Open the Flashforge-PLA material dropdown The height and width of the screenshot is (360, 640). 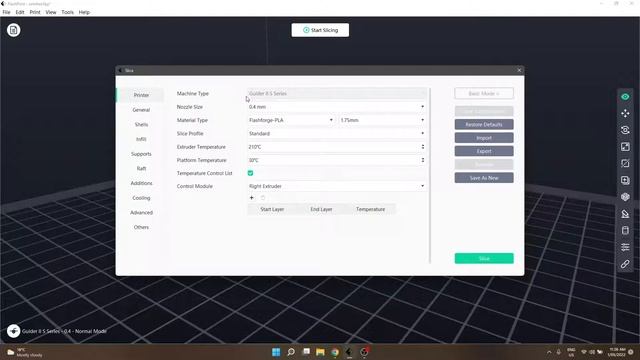pyautogui.click(x=291, y=120)
